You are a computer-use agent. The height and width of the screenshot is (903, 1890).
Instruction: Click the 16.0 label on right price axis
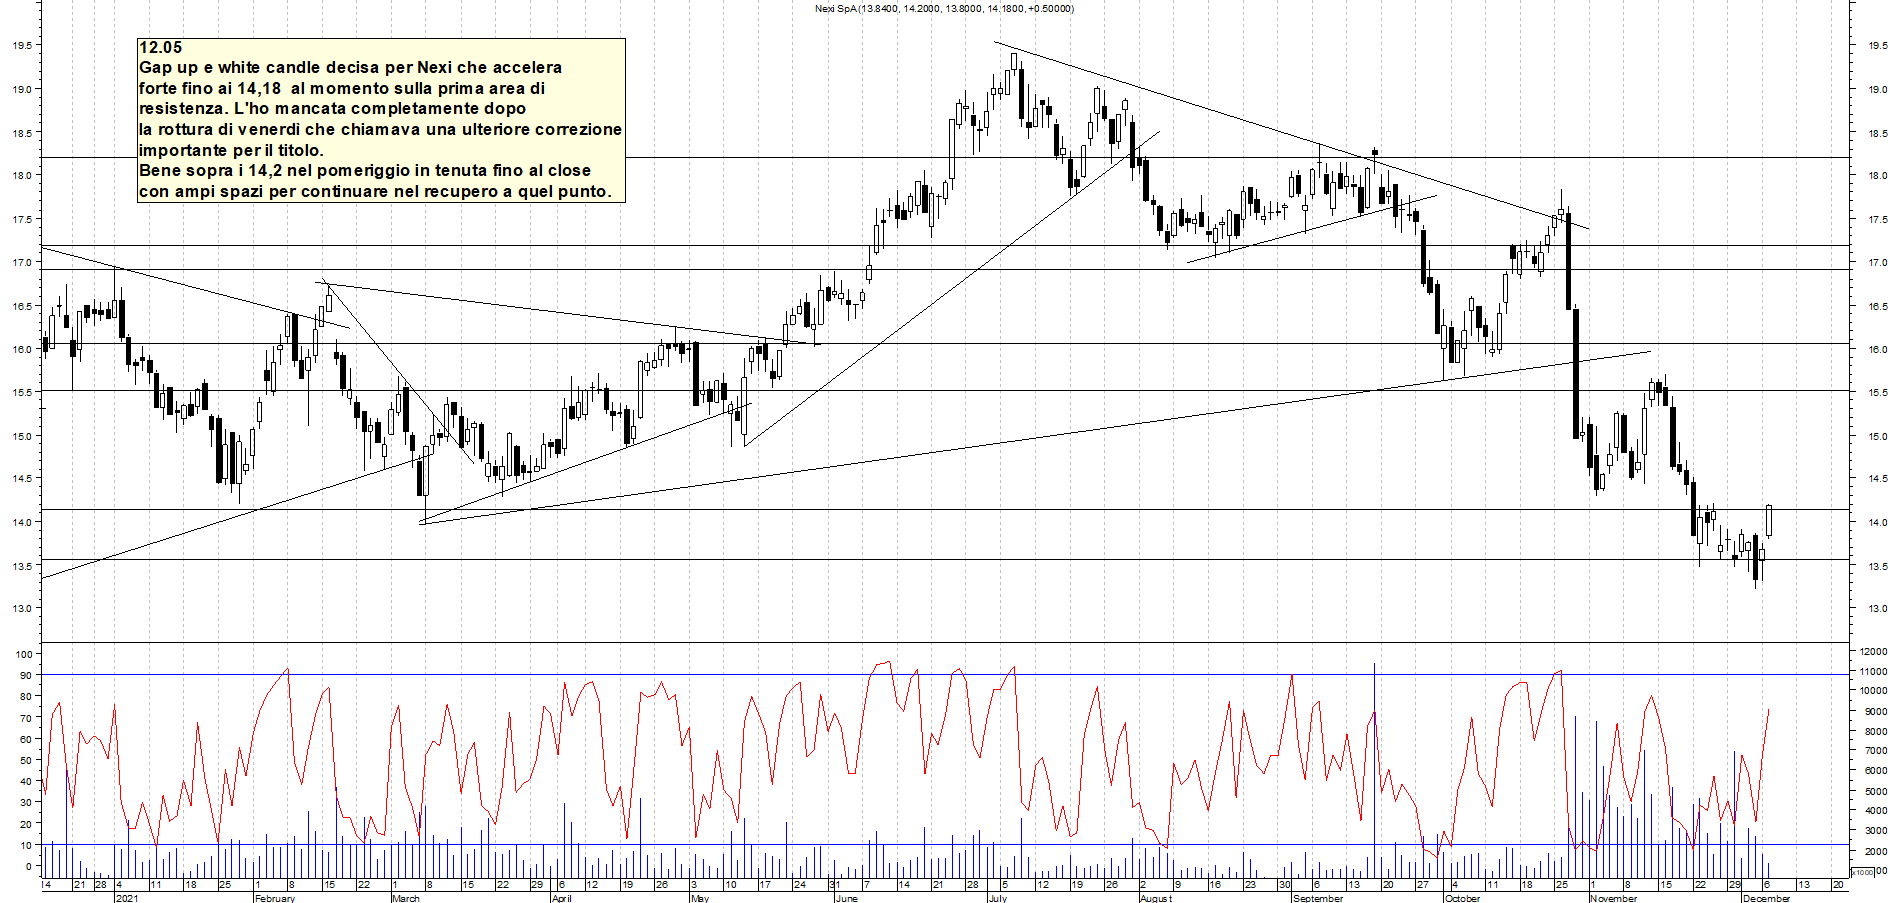[1877, 350]
